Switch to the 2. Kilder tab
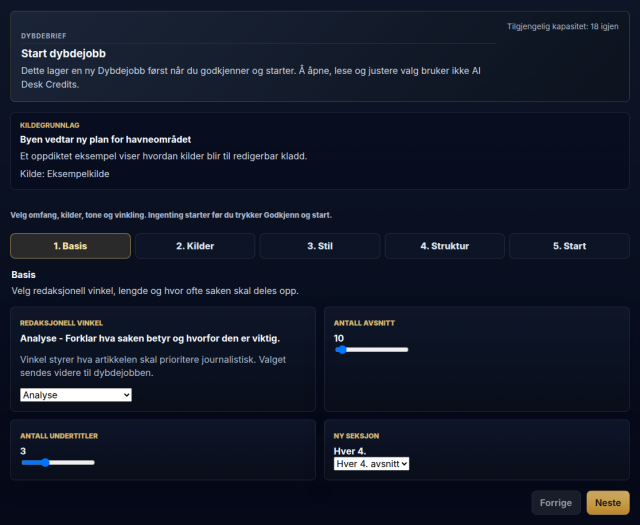 tap(195, 246)
